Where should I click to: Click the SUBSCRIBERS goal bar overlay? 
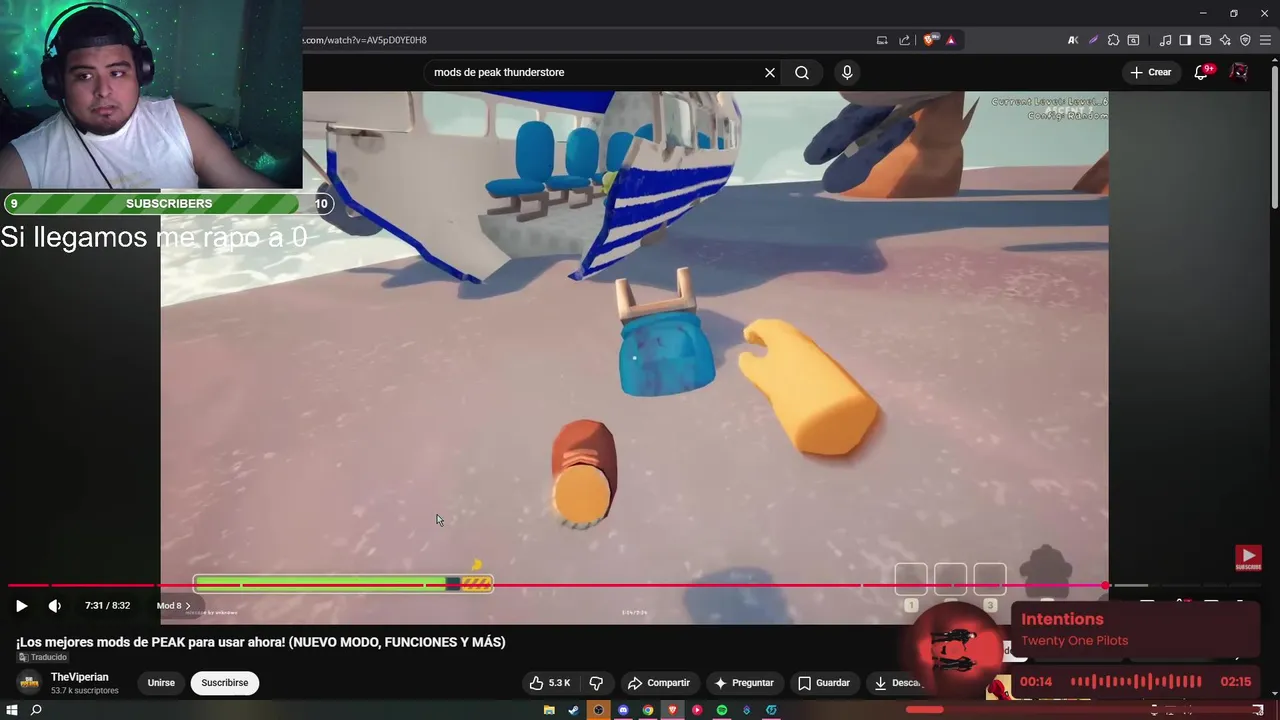[168, 204]
